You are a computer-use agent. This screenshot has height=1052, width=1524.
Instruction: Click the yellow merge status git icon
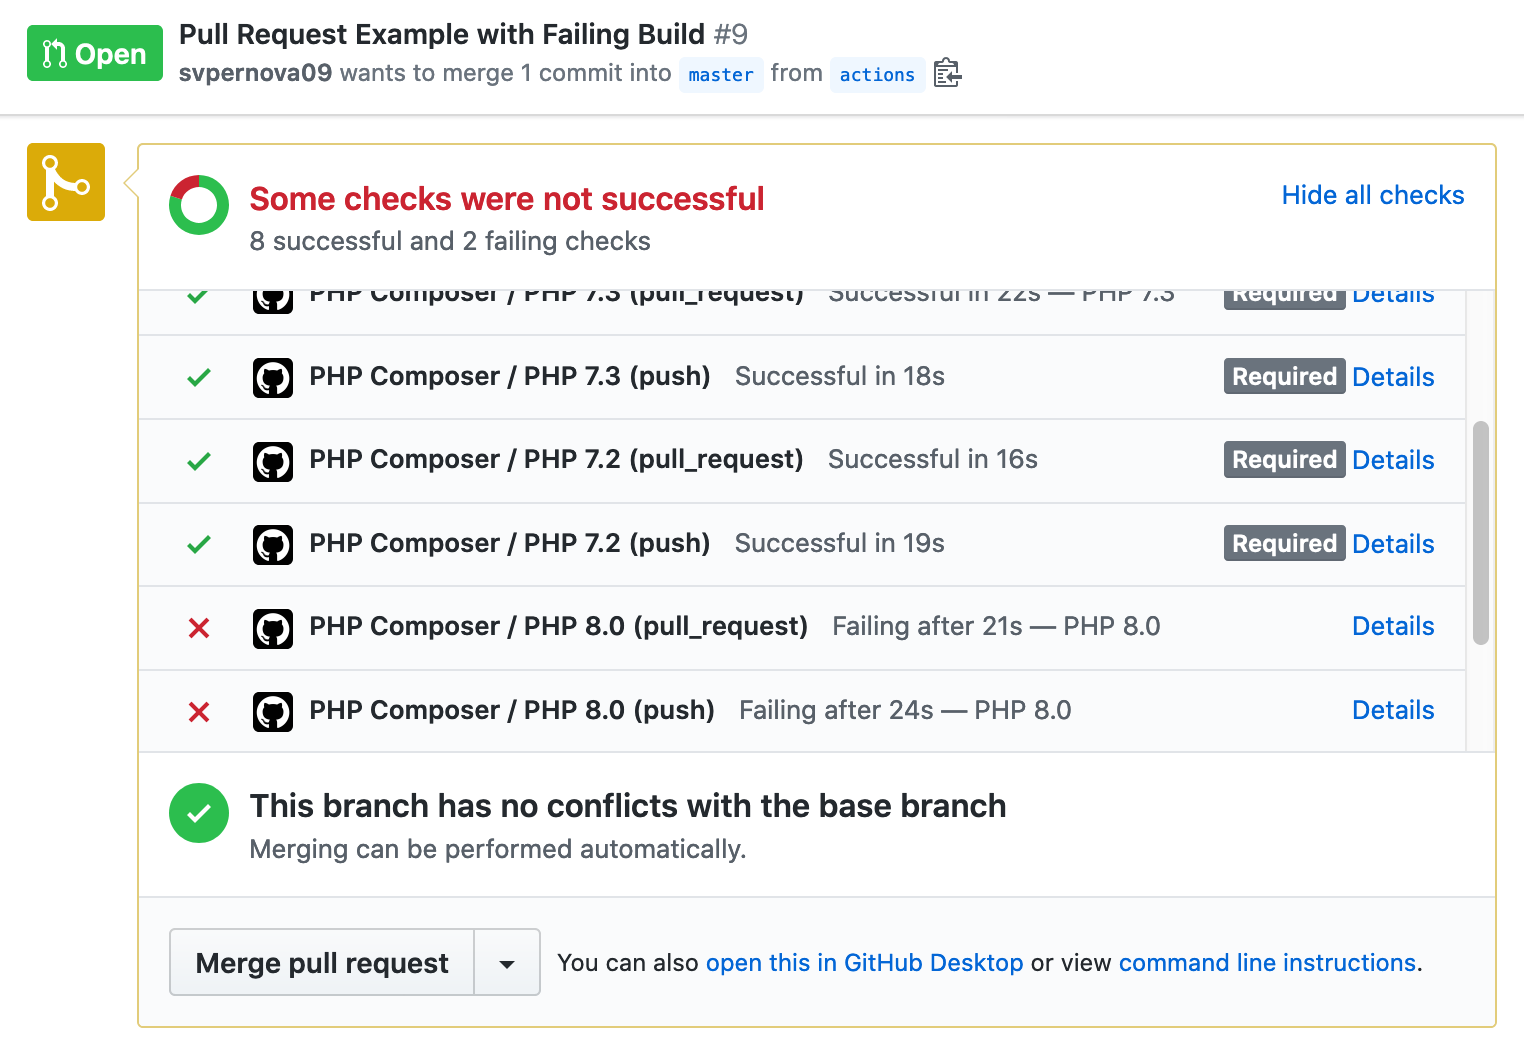(x=66, y=182)
